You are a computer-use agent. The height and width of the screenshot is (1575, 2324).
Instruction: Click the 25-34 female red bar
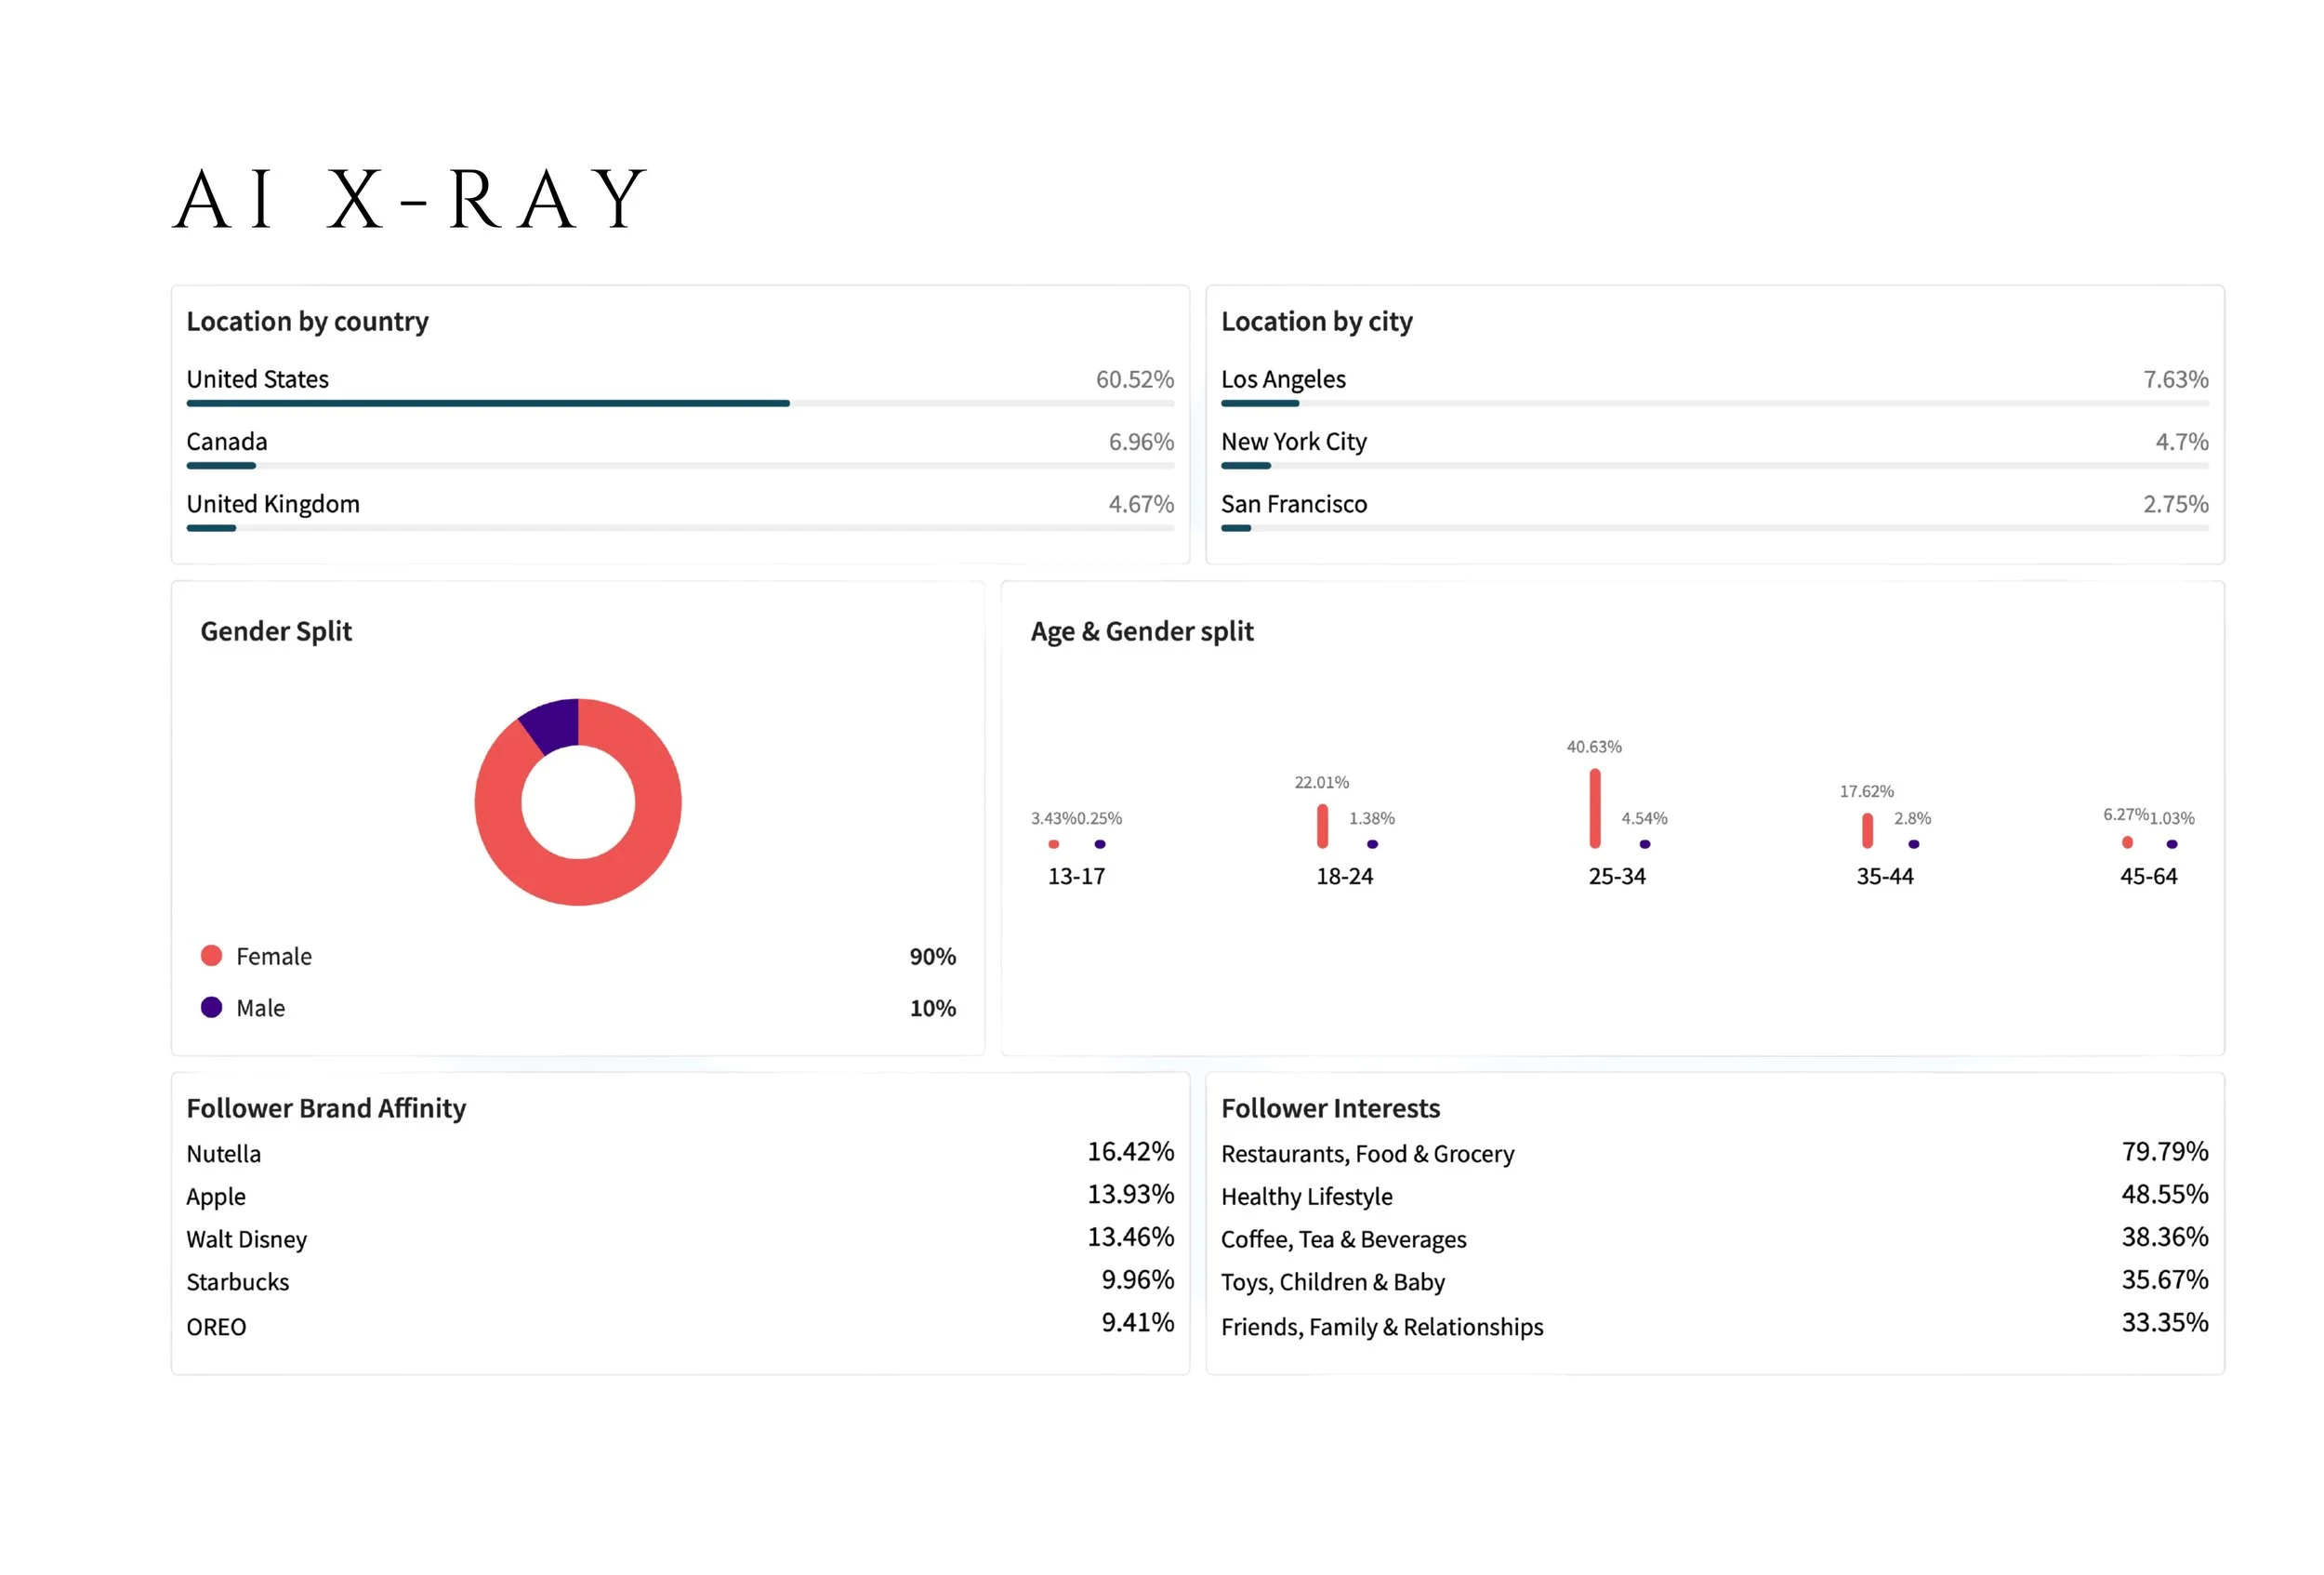(1595, 808)
